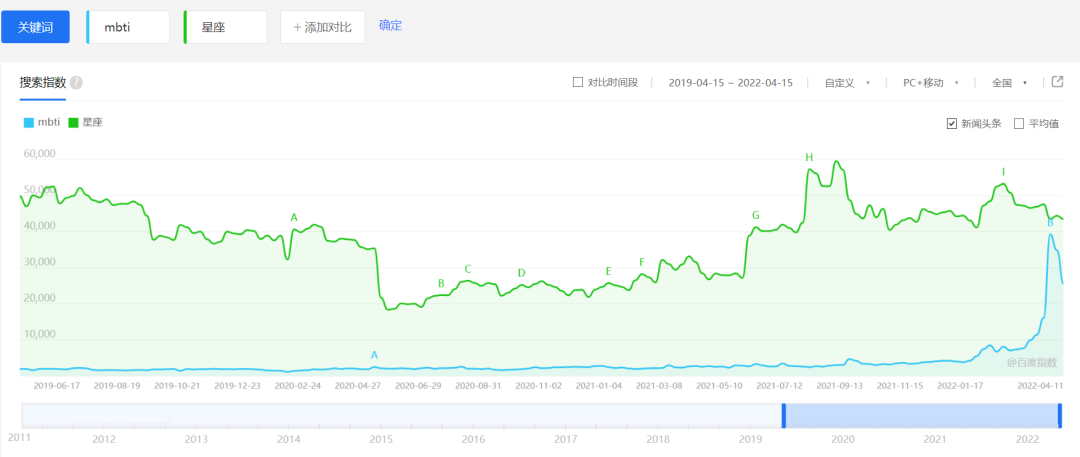Click news marker G on the green line
This screenshot has width=1080, height=457.
755,215
